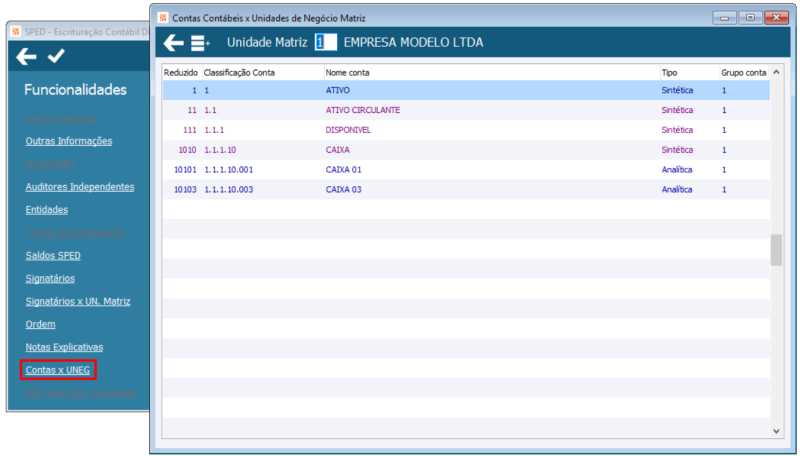Screen dimensions: 800x456
Task: Open Signatários x UN. Matriz link
Action: [x=78, y=301]
